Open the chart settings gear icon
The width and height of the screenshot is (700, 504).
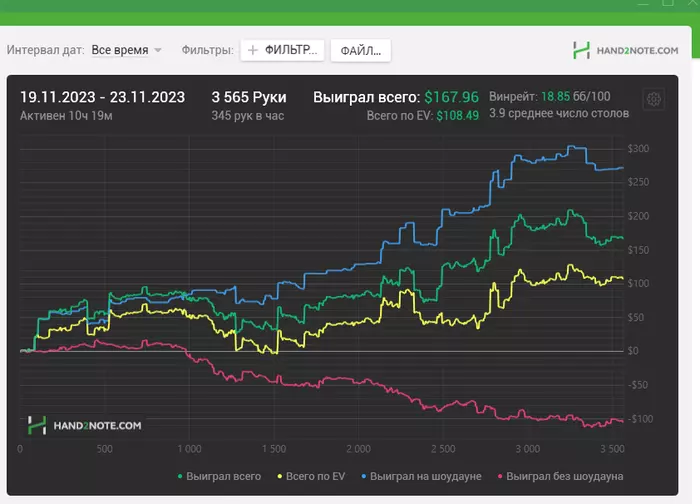654,99
